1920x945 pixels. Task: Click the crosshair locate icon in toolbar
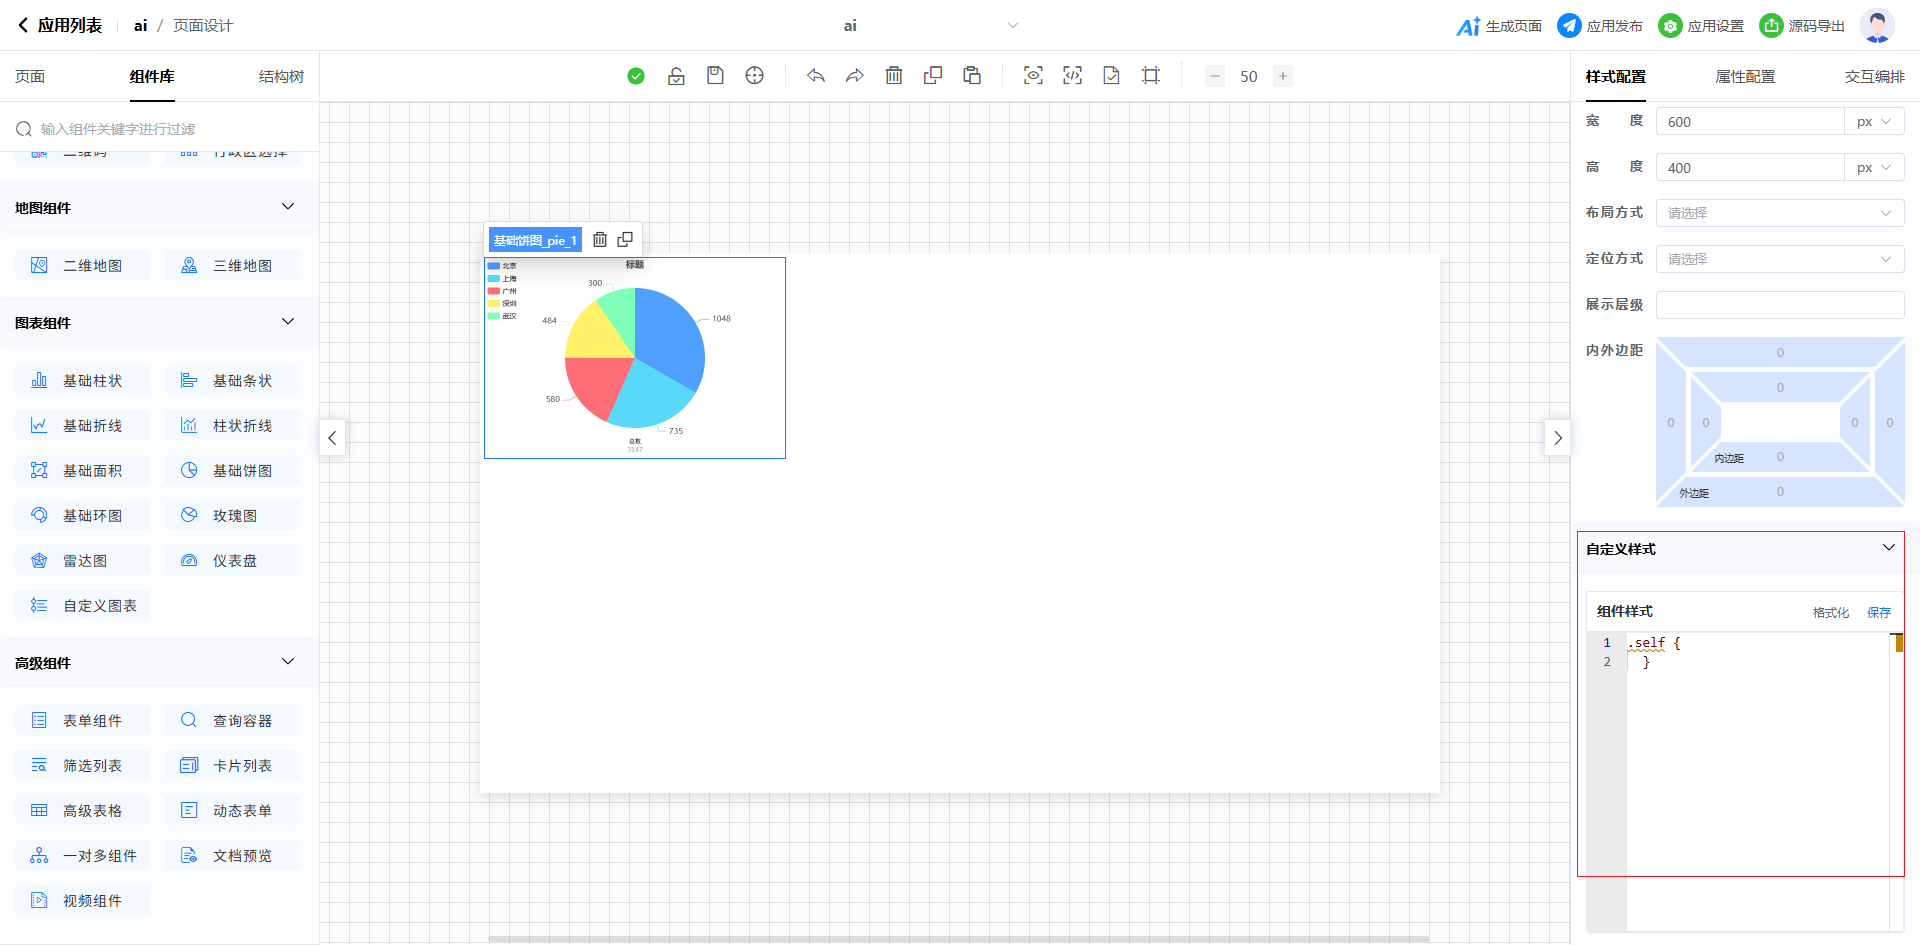click(755, 76)
